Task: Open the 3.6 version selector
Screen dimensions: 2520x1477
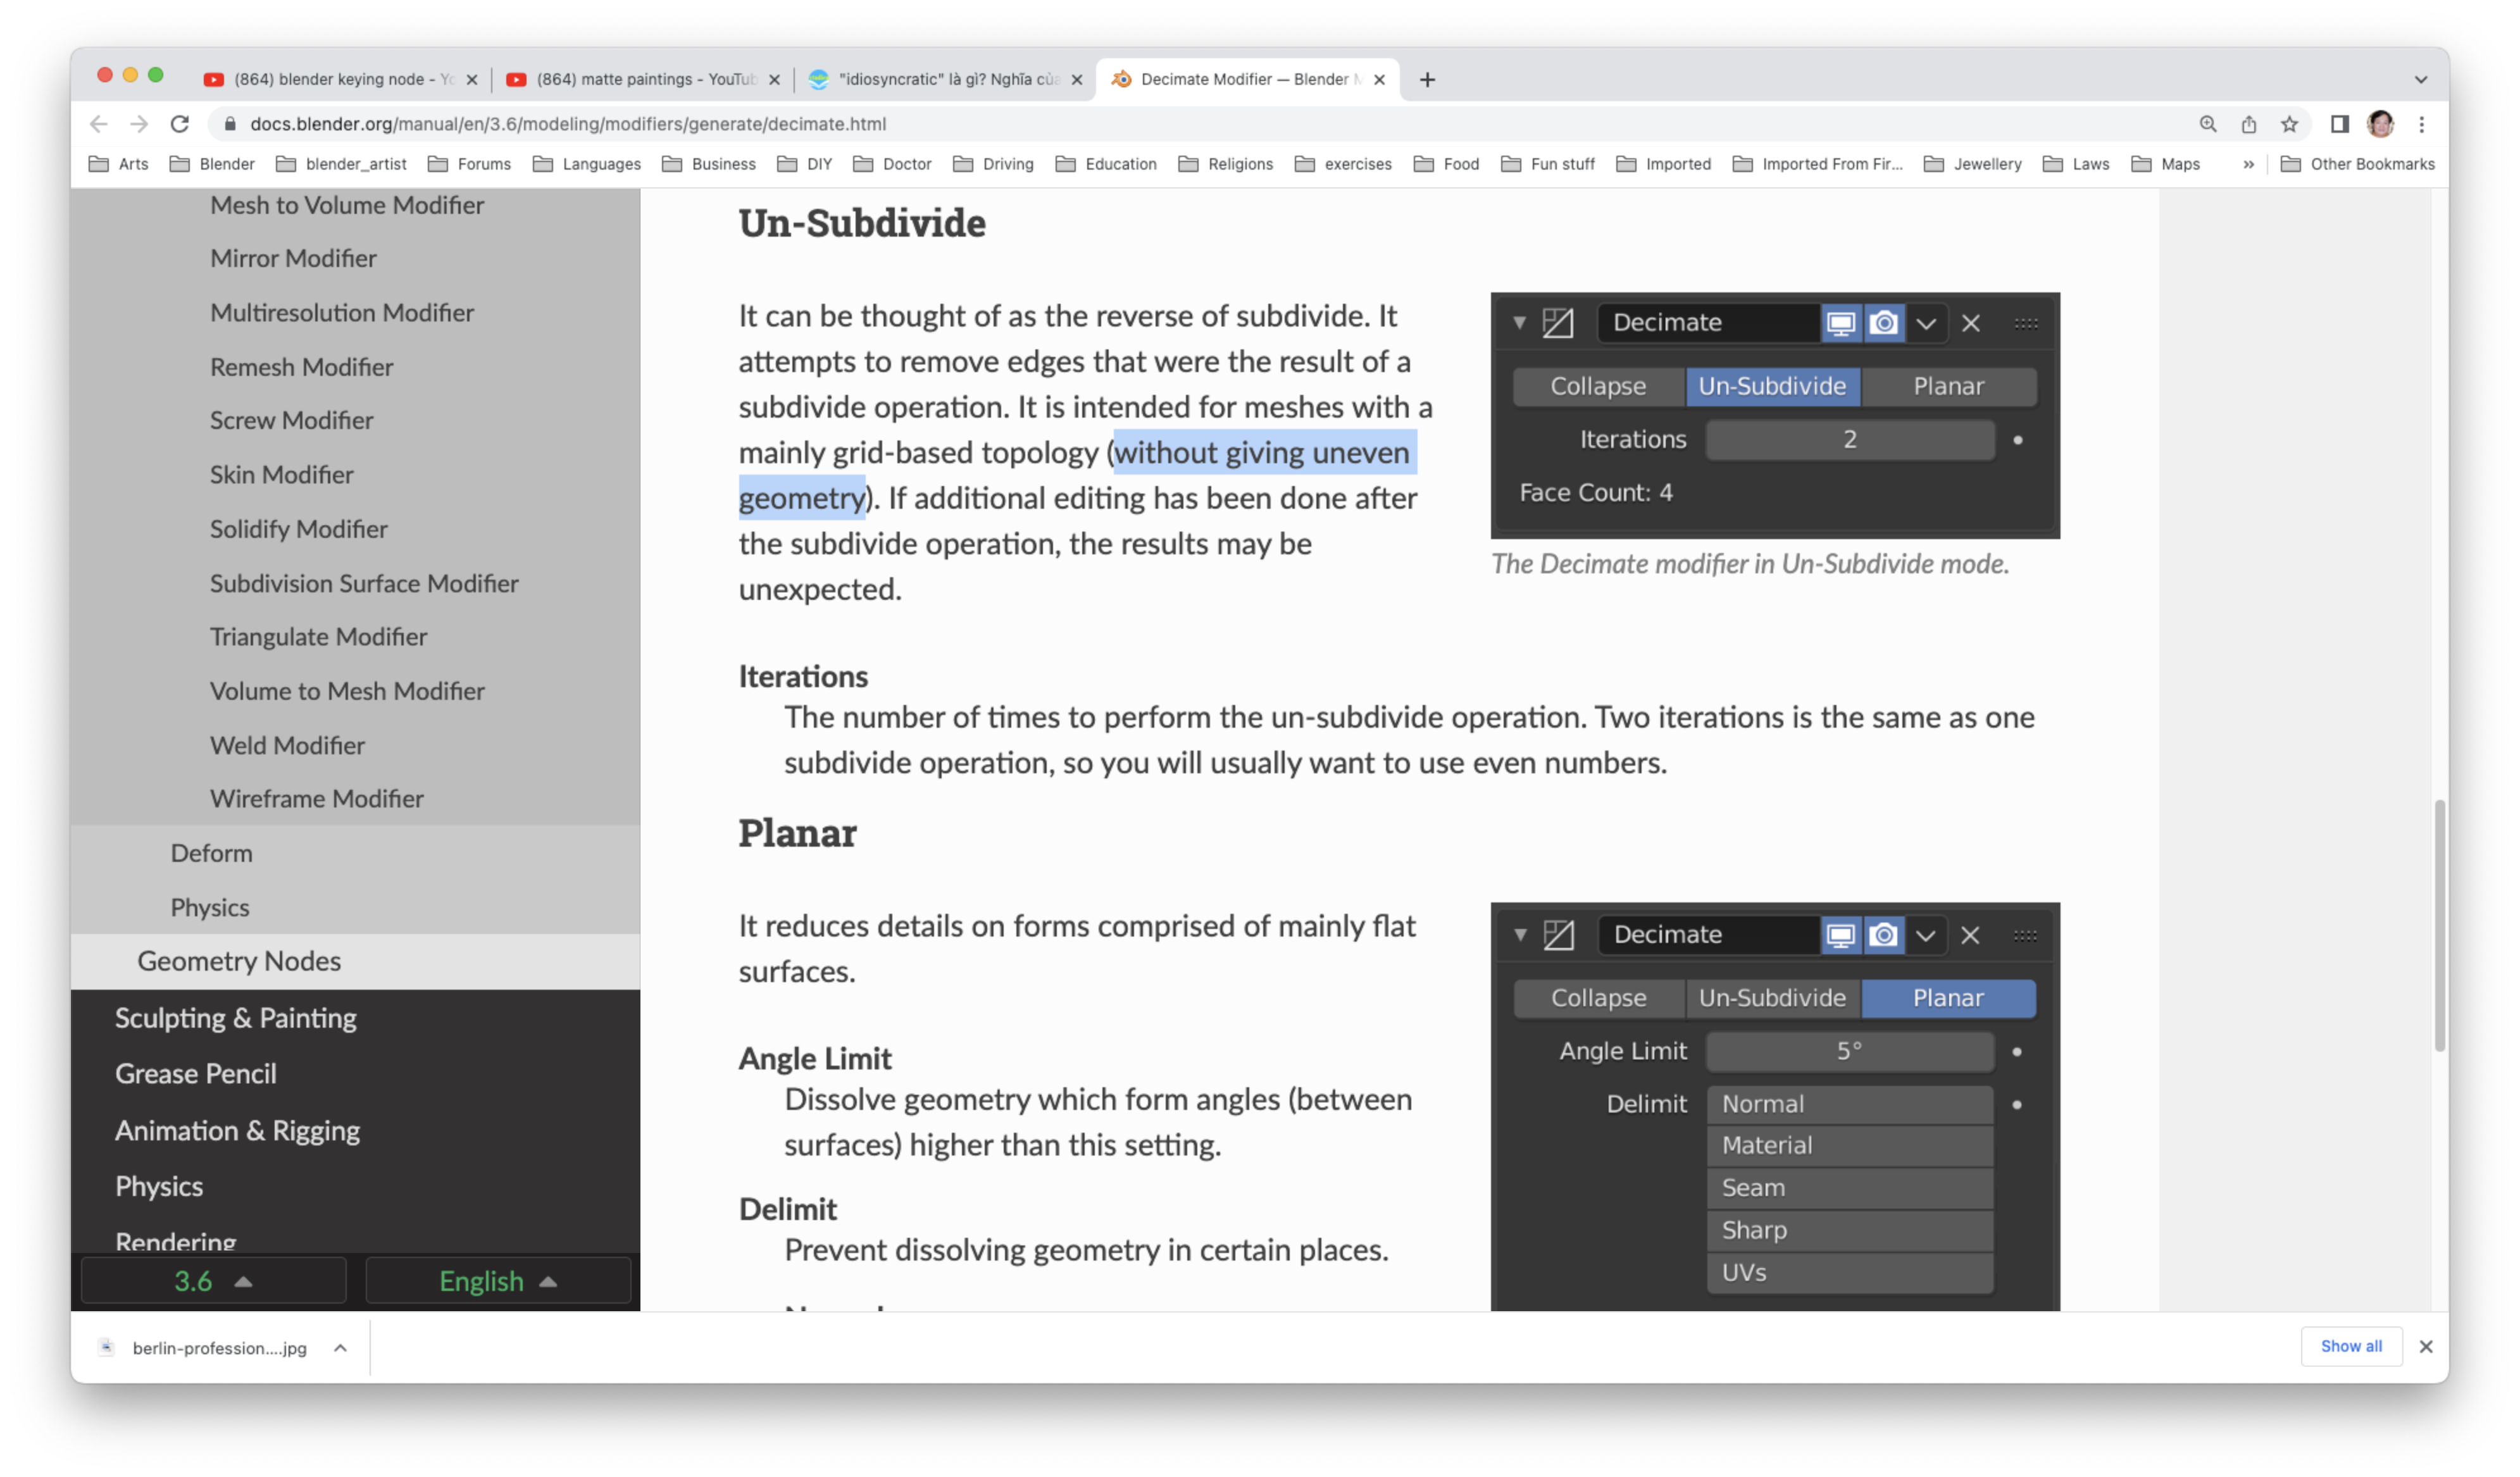Action: click(x=213, y=1281)
